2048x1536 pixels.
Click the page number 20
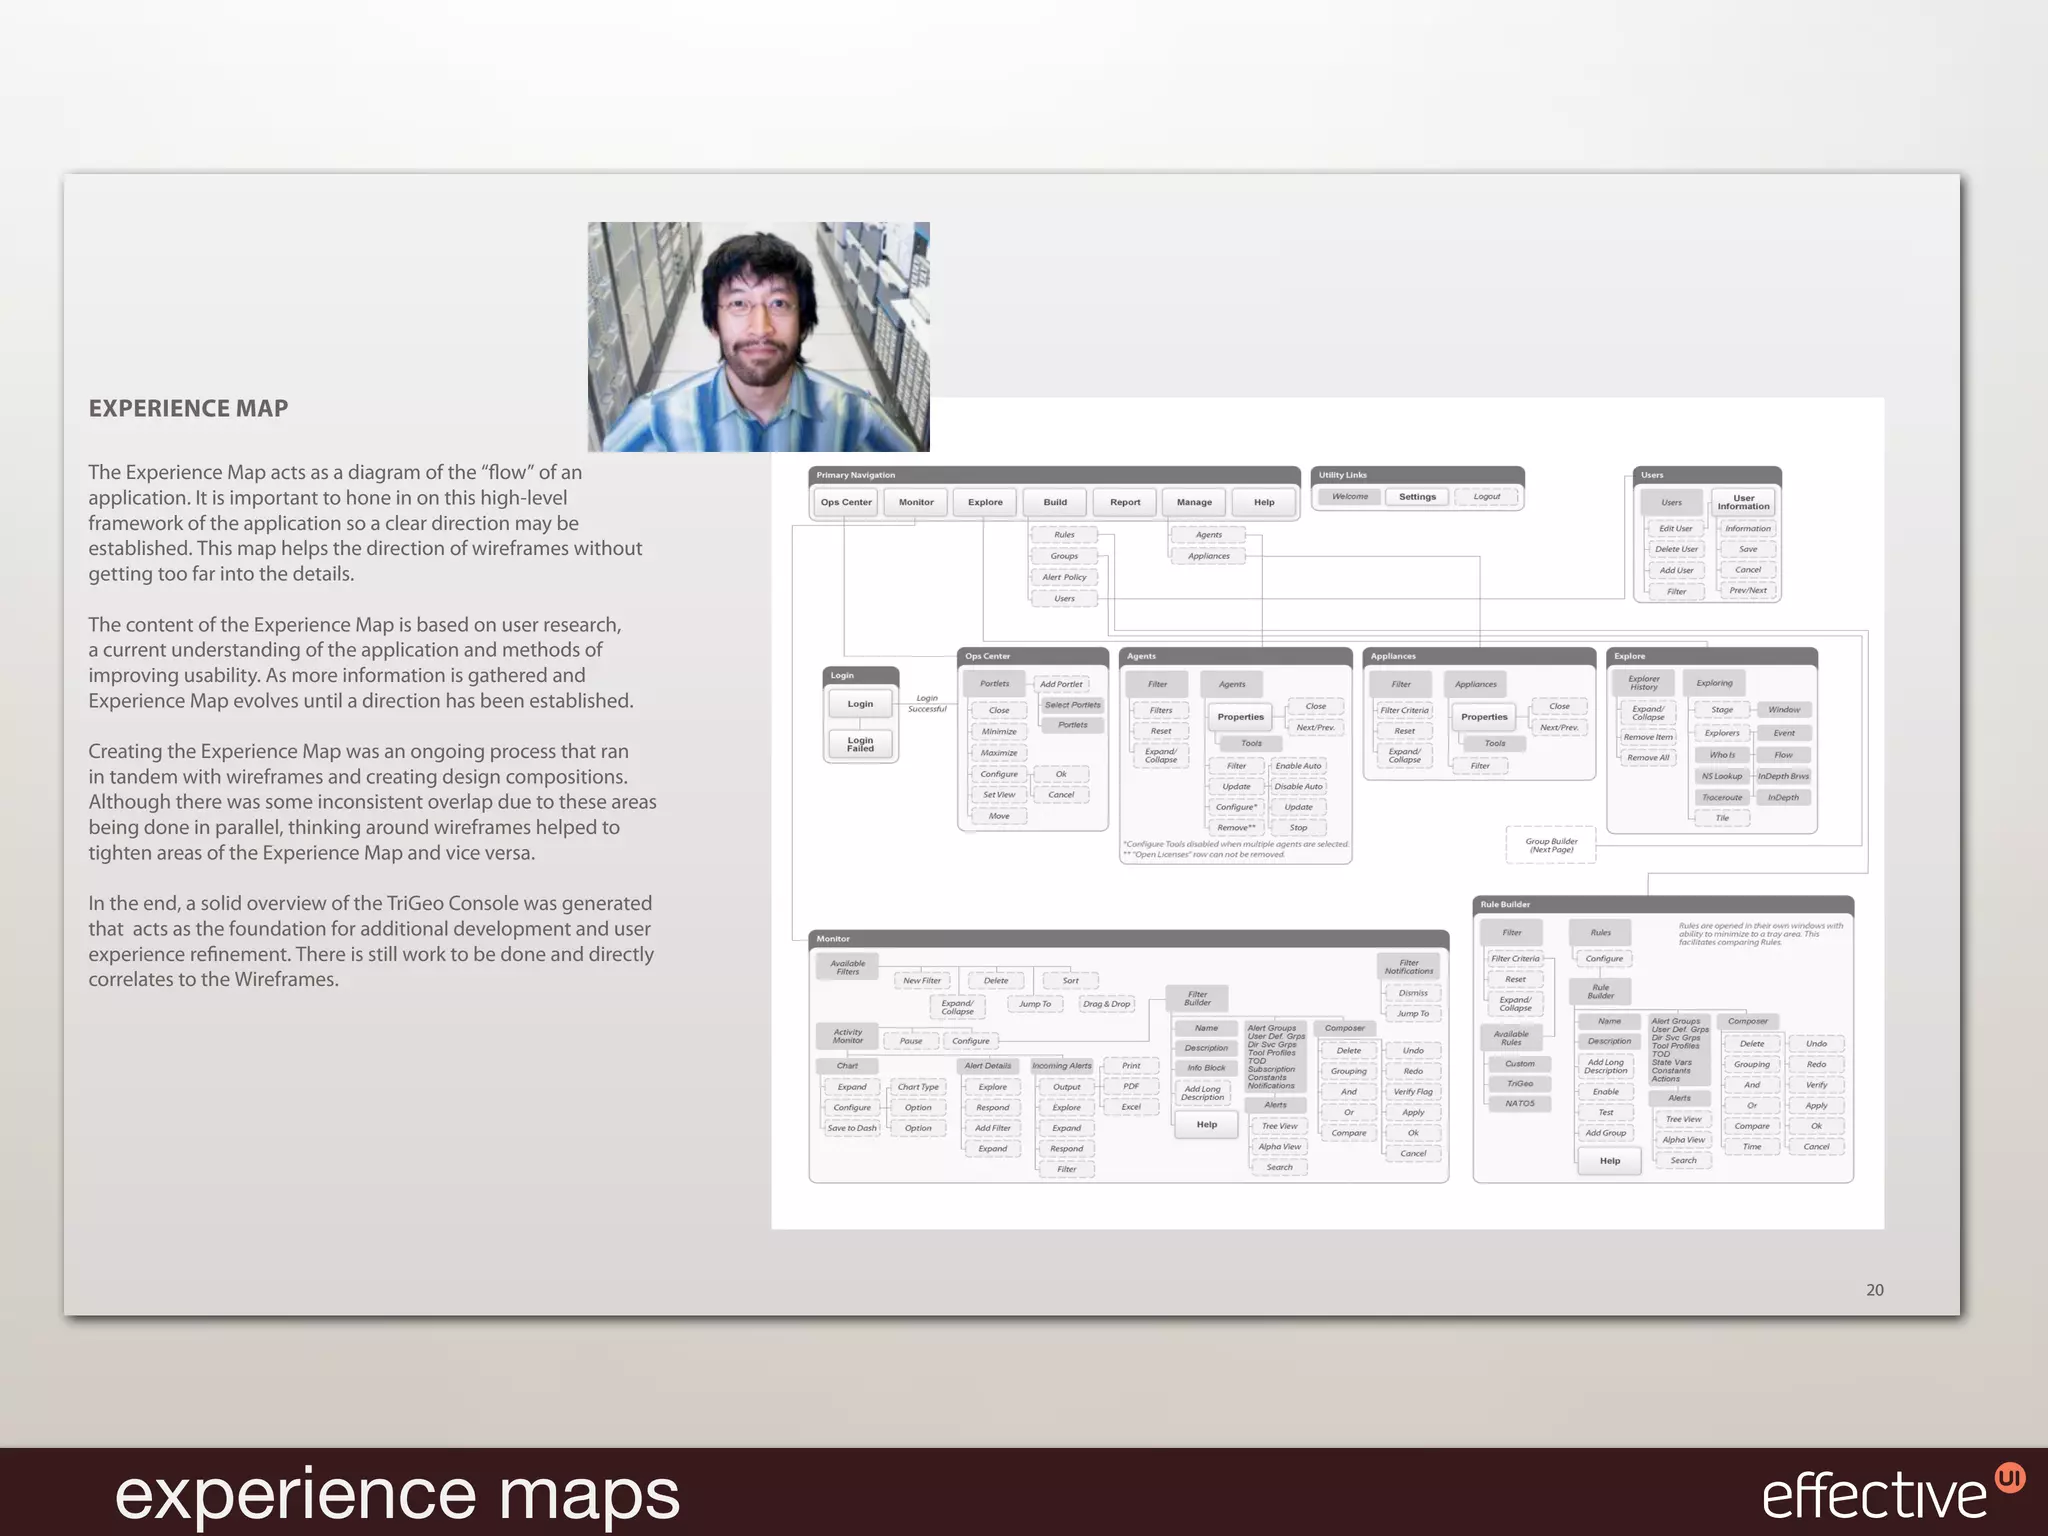1875,1290
